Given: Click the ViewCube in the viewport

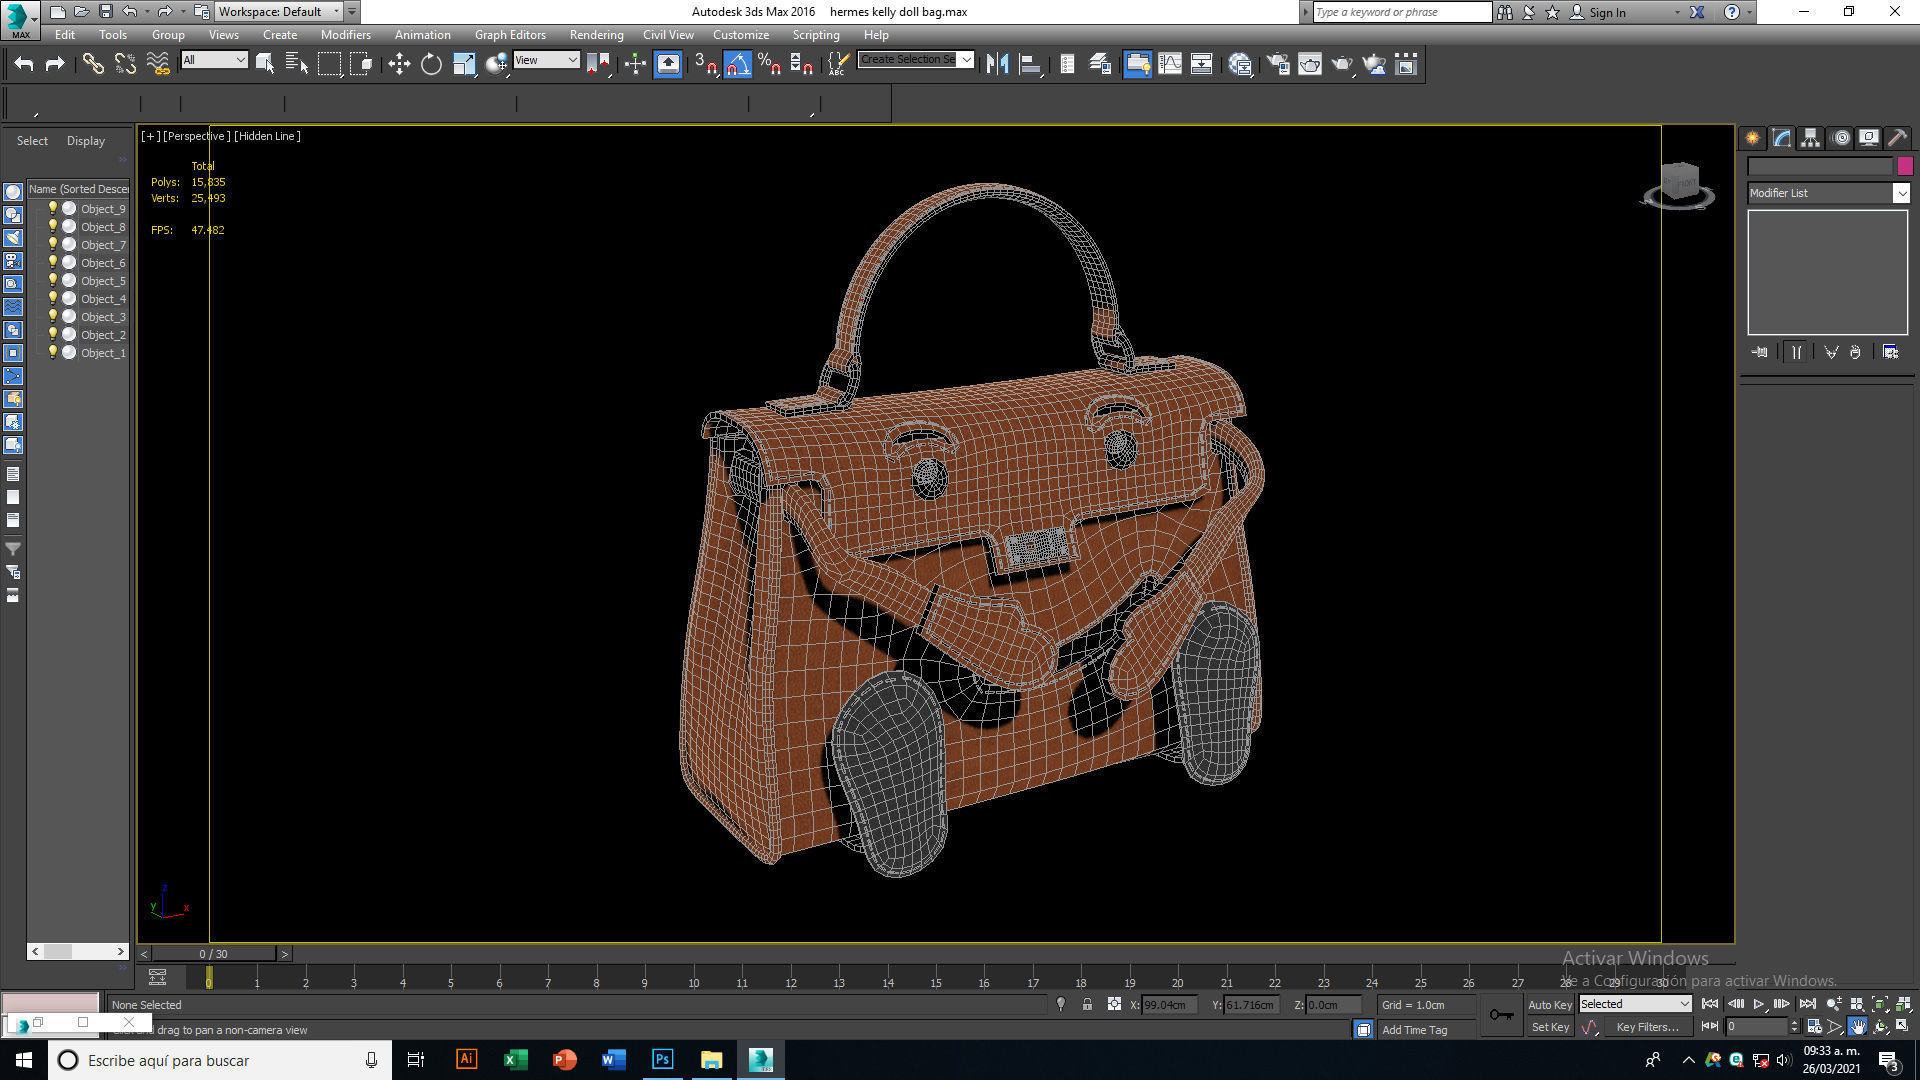Looking at the screenshot, I should (1679, 184).
